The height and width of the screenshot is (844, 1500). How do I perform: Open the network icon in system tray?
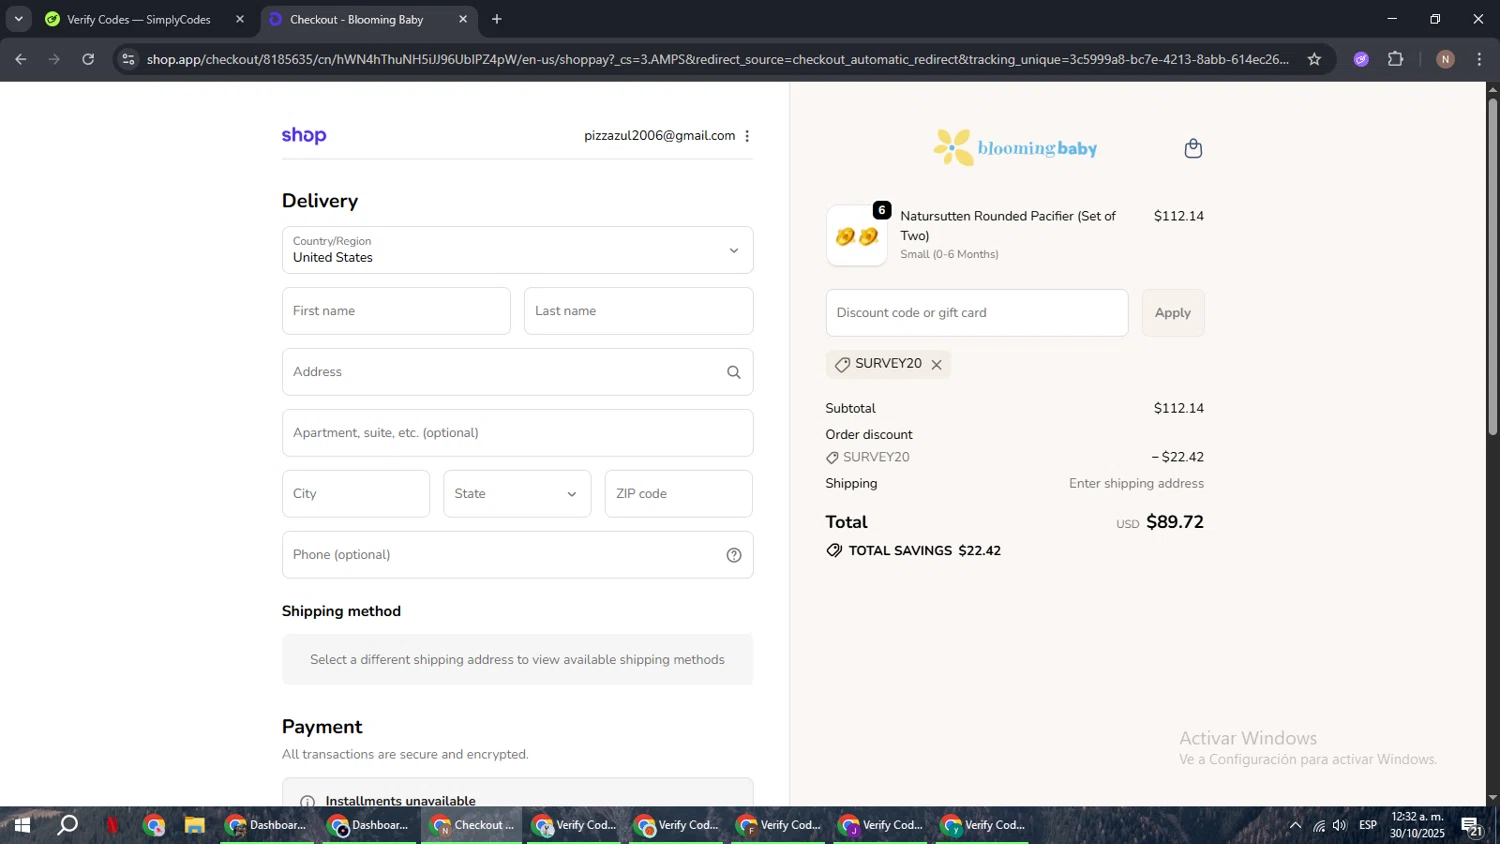(x=1318, y=826)
